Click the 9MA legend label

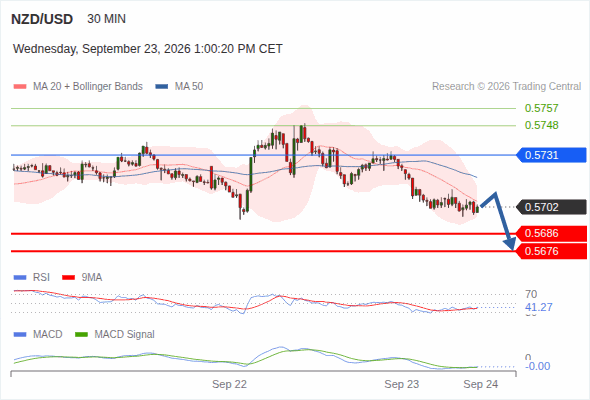point(92,278)
